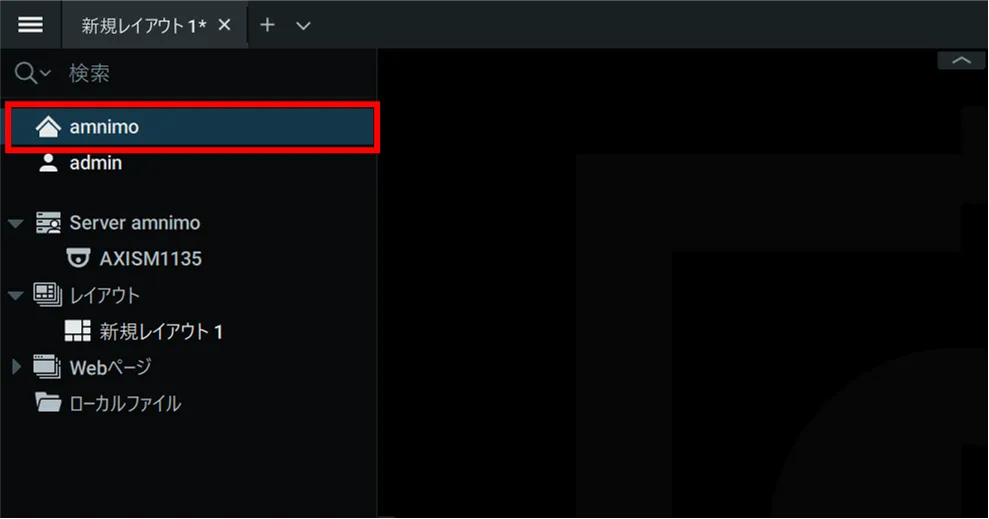Open the tab list dropdown chevron
Screen dimensions: 989x519
tap(303, 26)
